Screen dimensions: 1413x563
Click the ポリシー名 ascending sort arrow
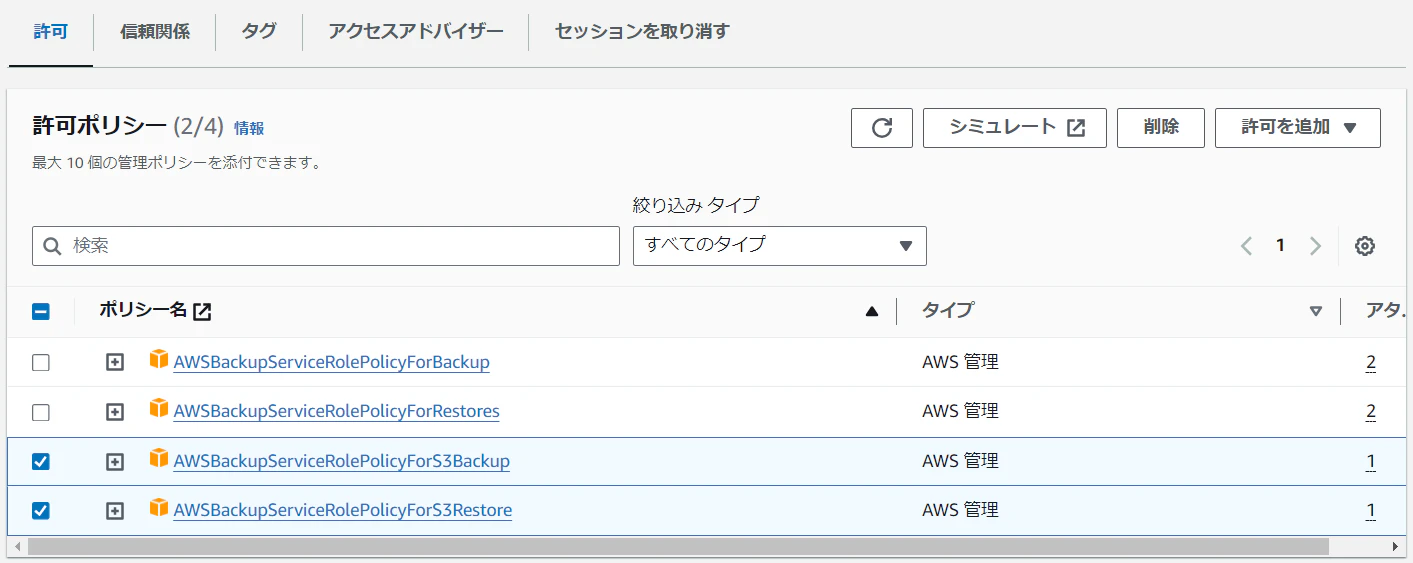871,312
